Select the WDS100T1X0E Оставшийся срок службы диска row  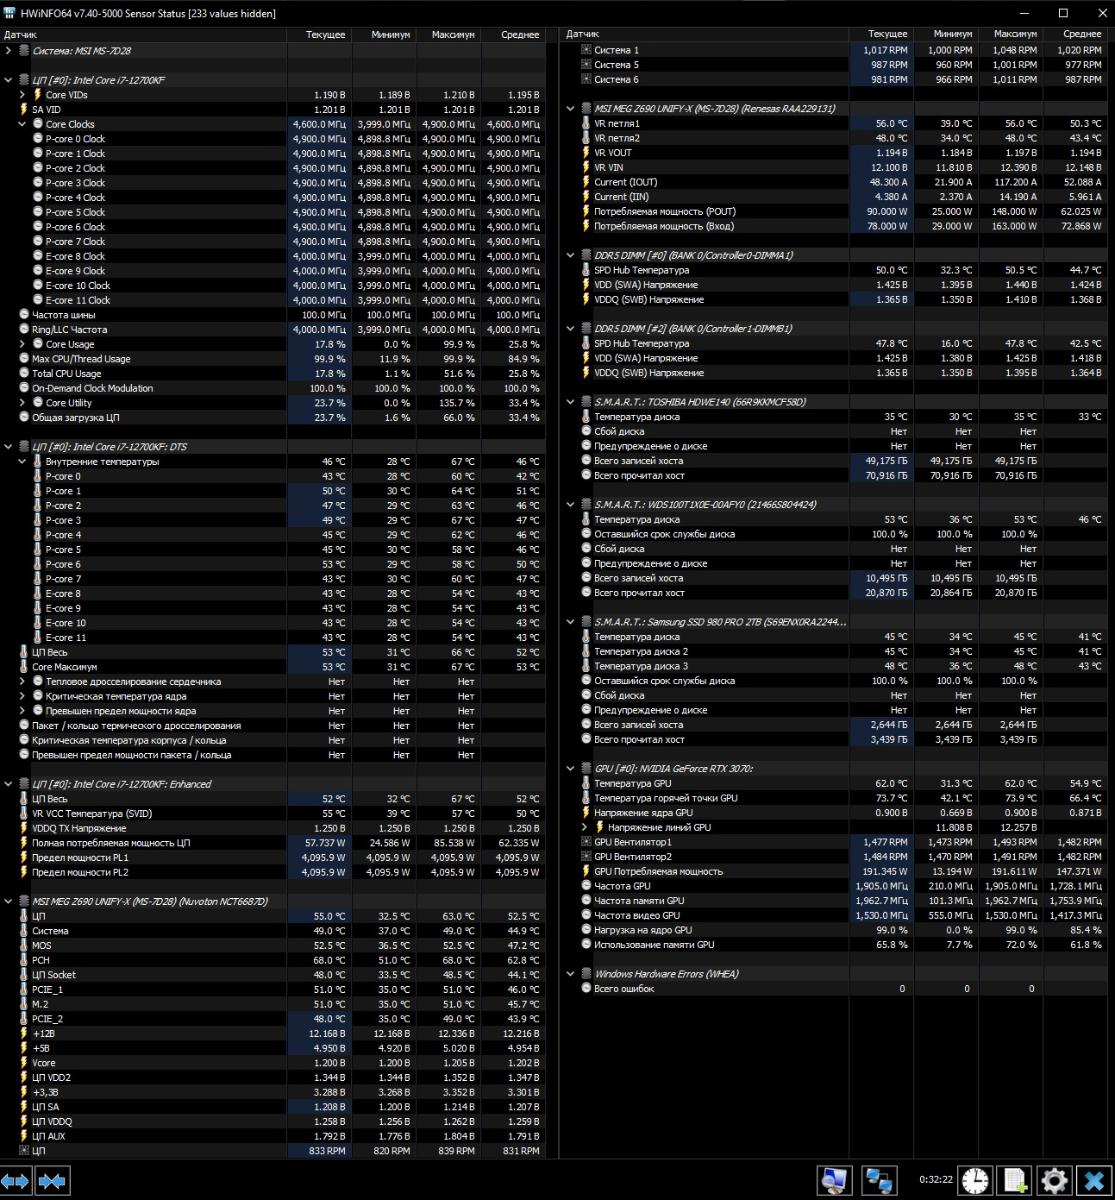coord(835,534)
